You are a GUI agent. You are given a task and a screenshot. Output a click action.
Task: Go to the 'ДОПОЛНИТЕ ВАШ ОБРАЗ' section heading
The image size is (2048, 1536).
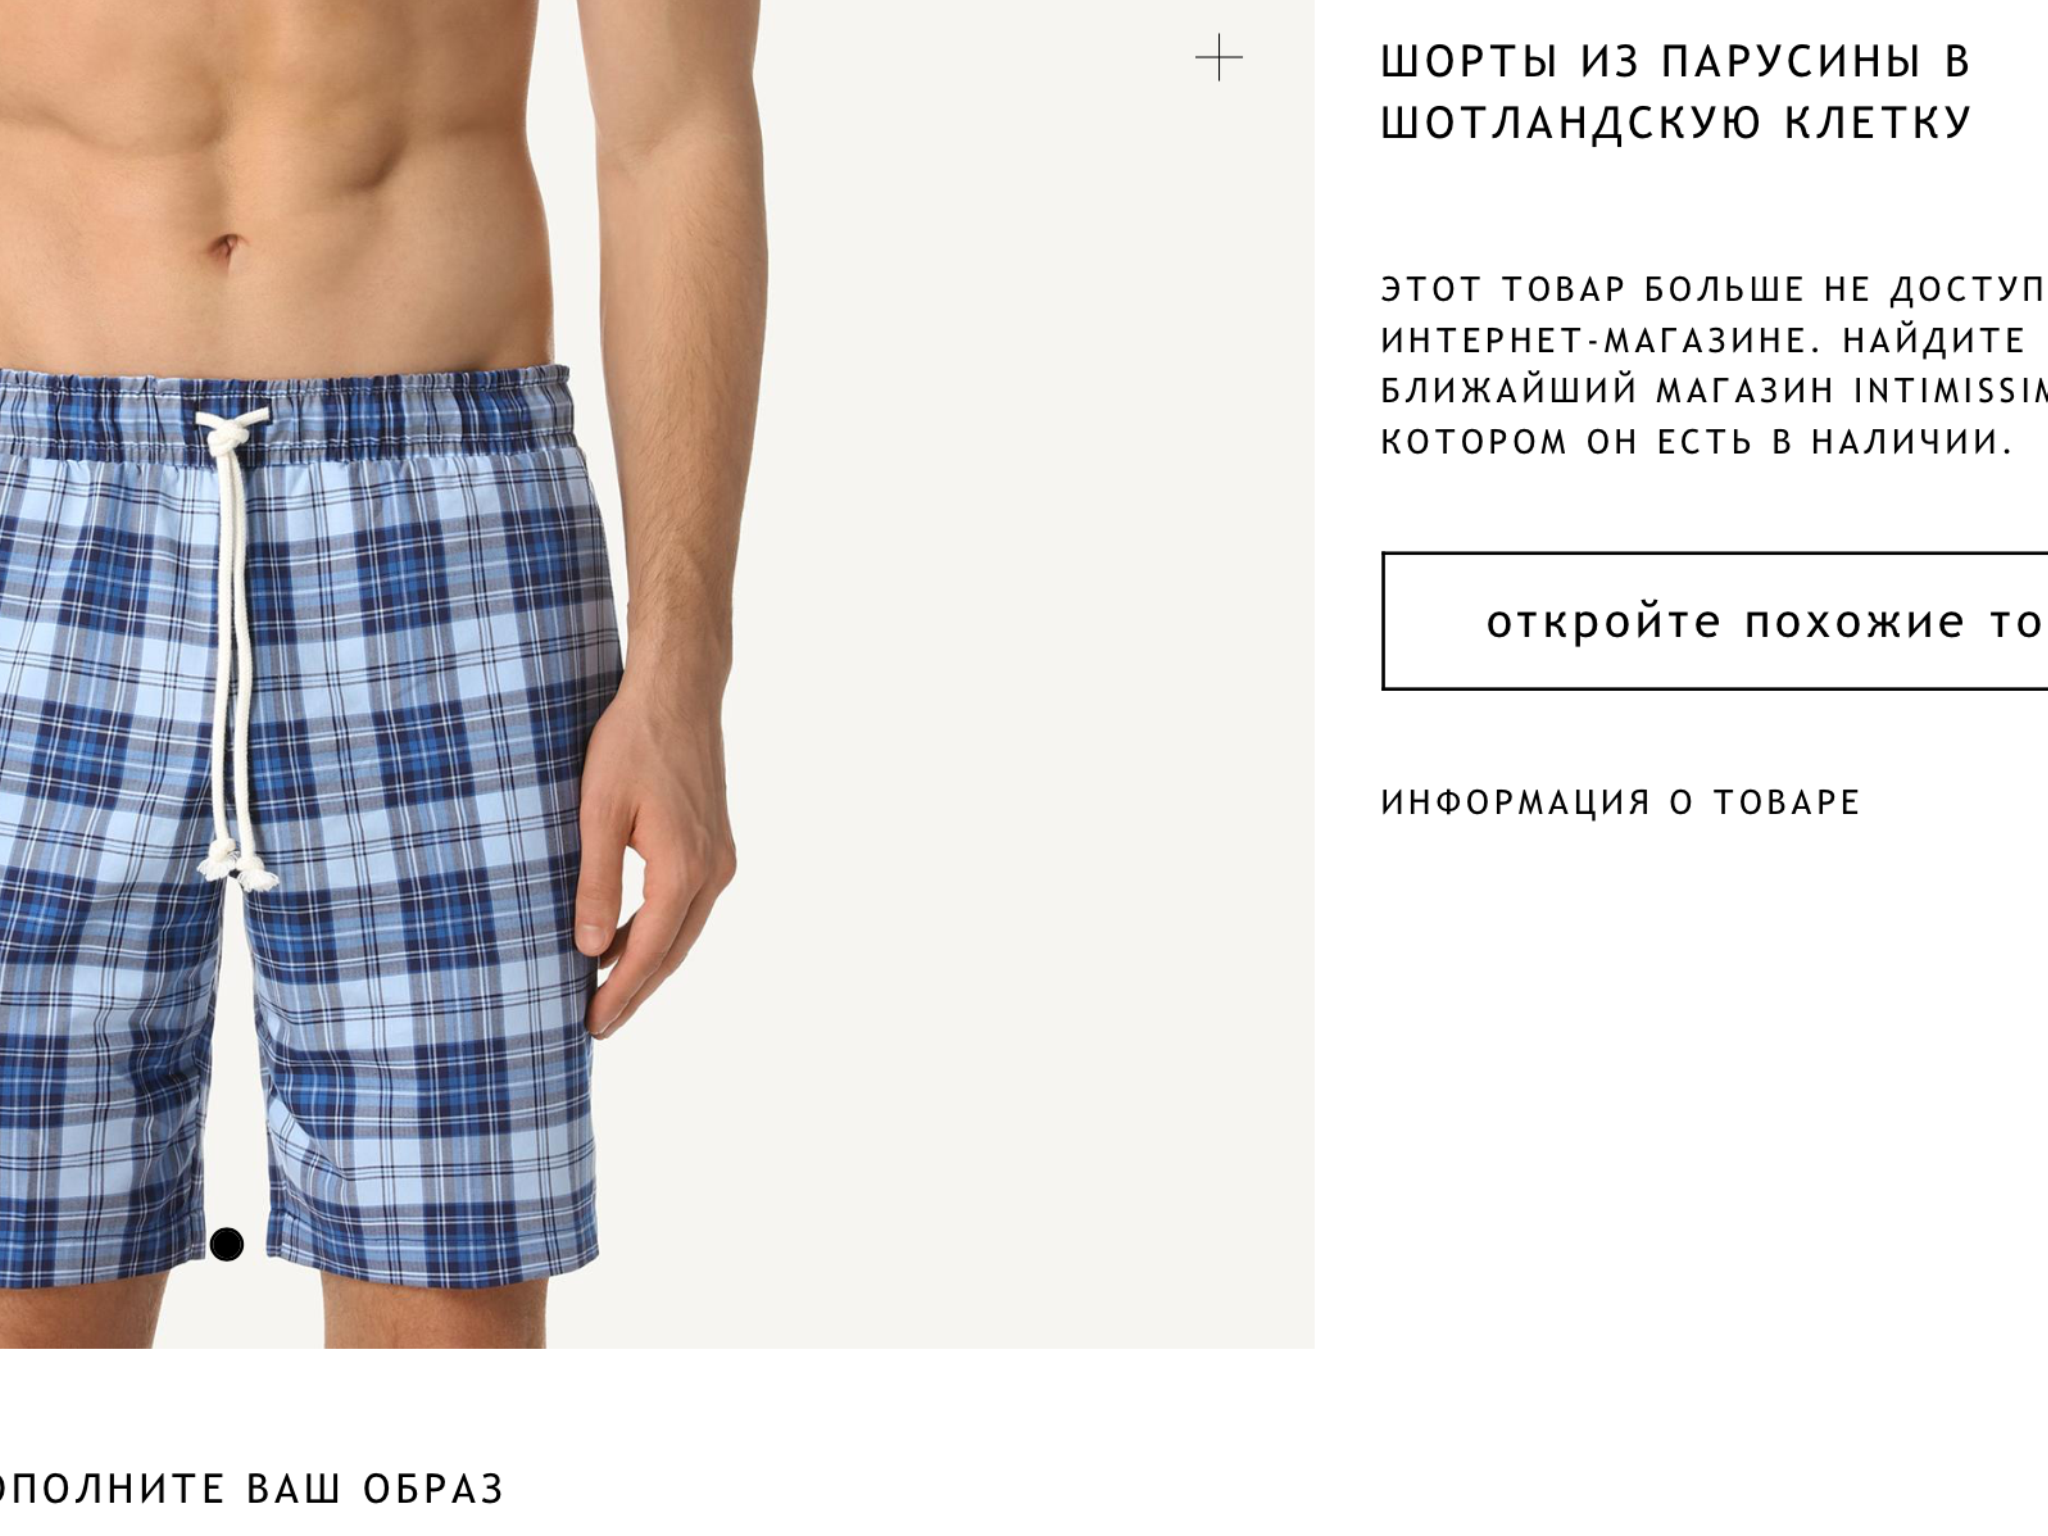click(x=252, y=1488)
